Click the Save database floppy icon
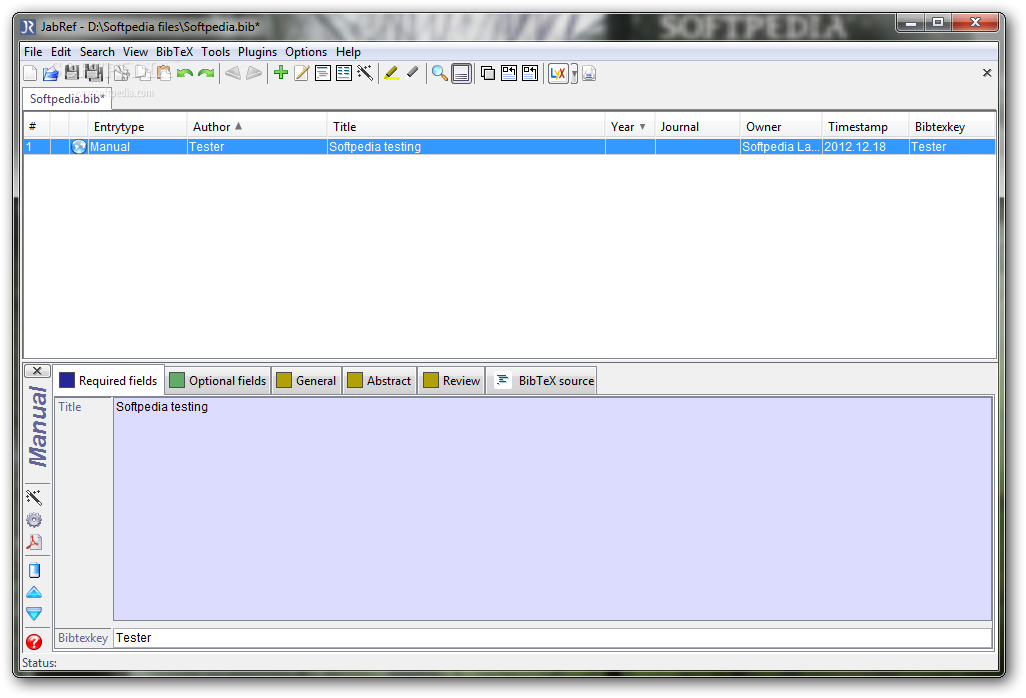 [x=72, y=73]
